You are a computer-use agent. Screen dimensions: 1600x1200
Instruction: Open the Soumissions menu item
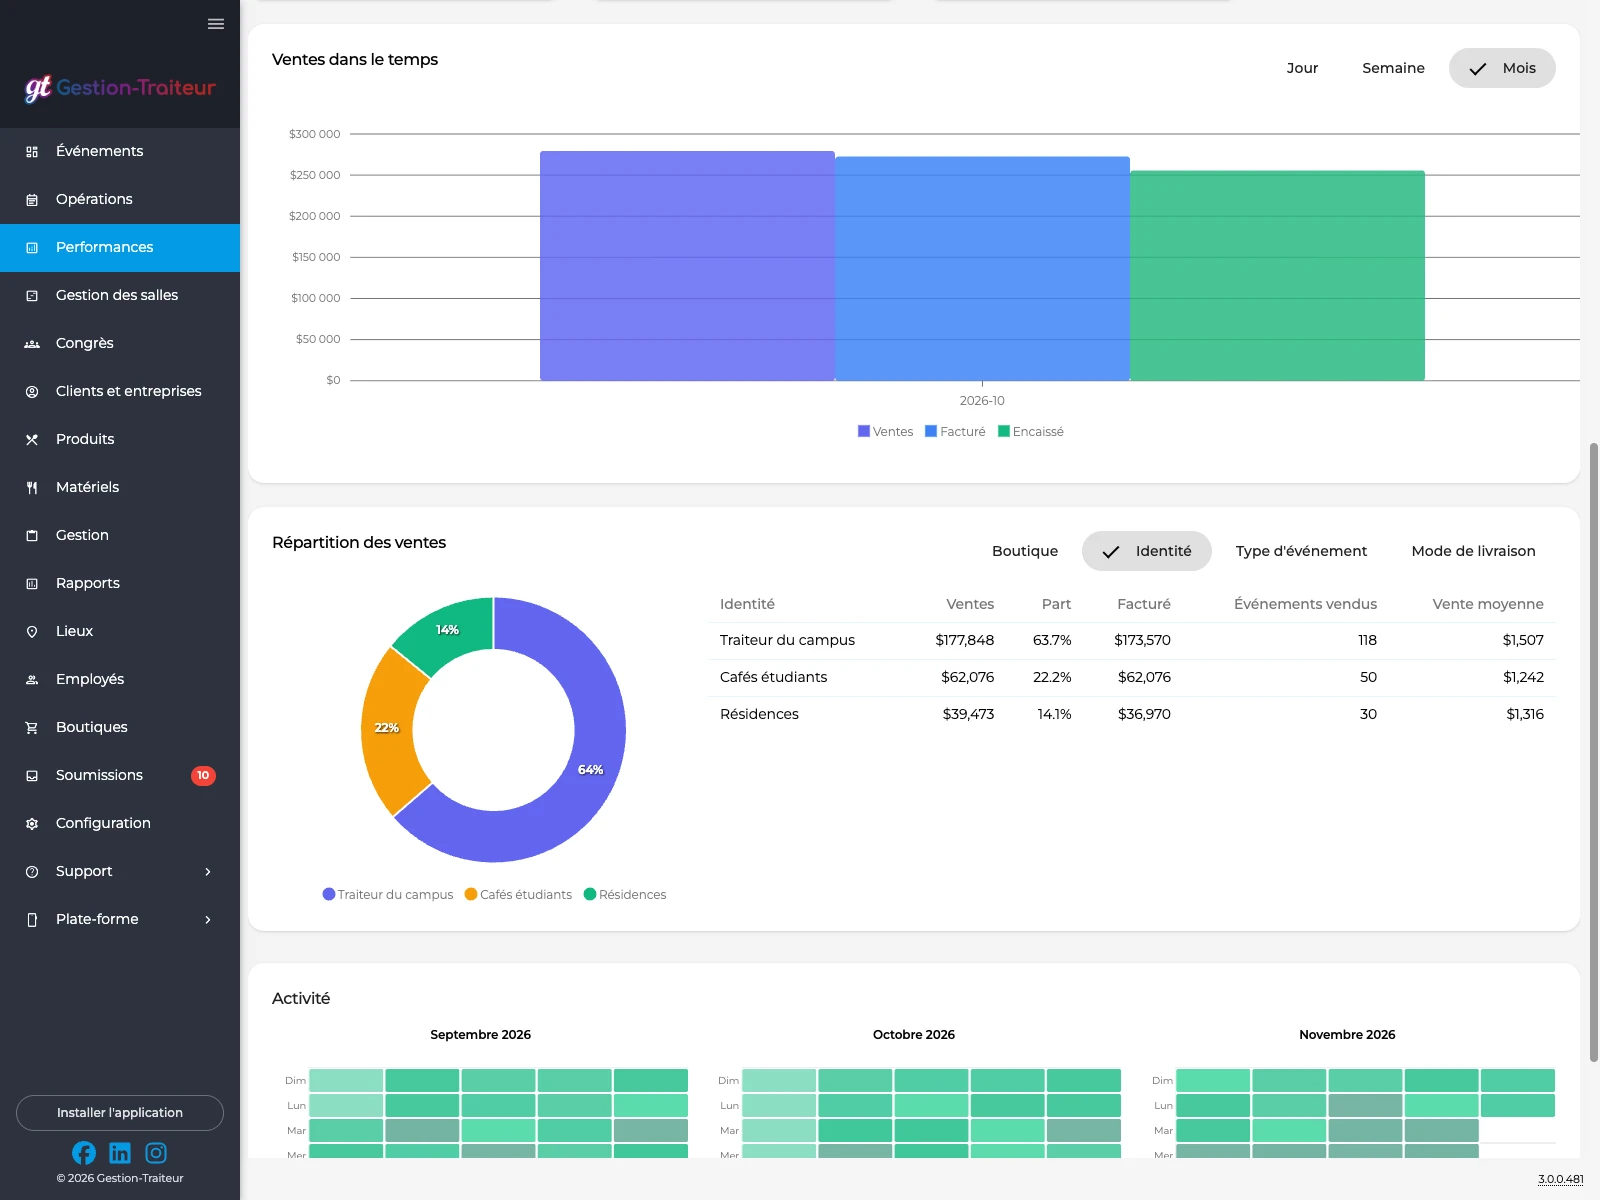click(120, 775)
